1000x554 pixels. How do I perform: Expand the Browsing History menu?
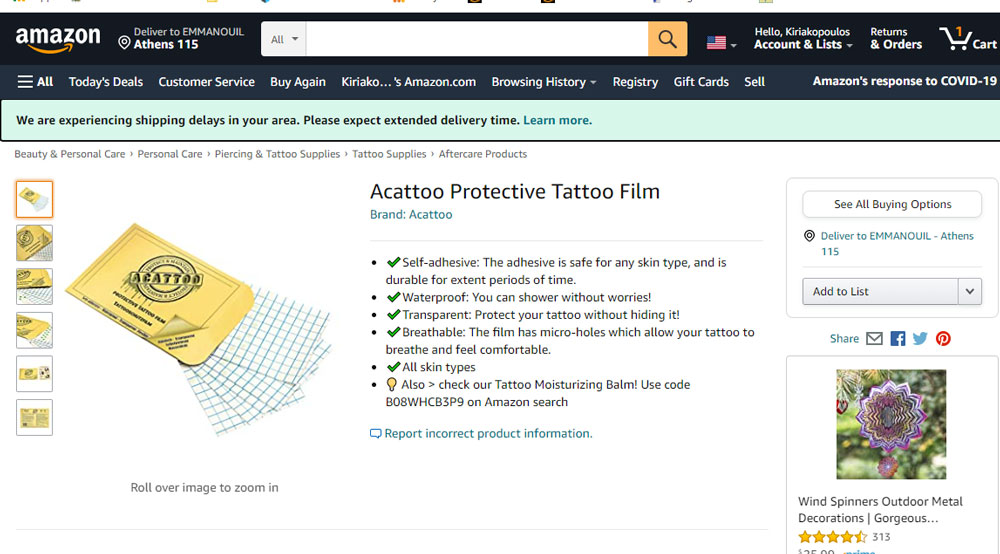click(x=544, y=82)
